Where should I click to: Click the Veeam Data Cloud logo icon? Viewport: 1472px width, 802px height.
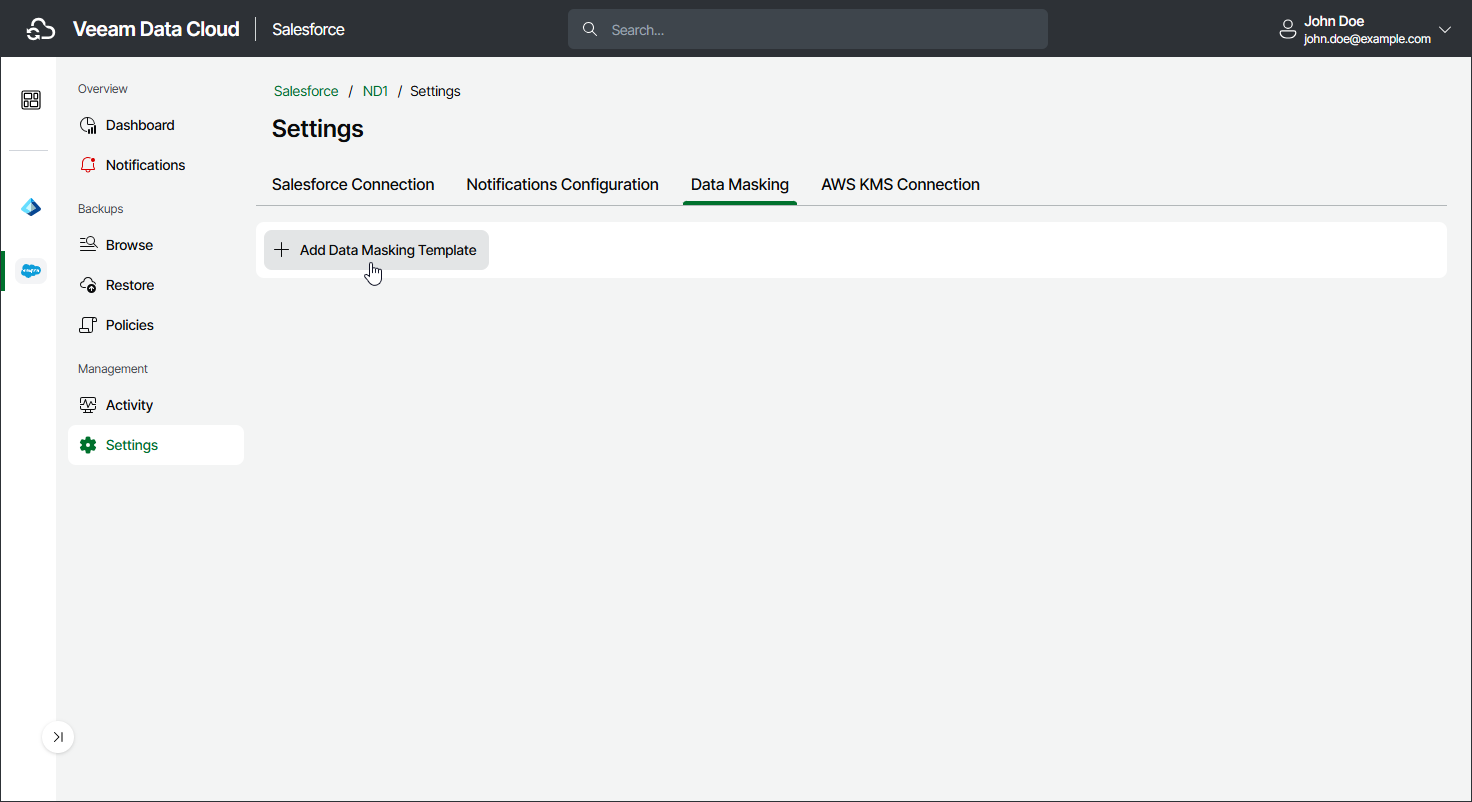click(x=40, y=29)
